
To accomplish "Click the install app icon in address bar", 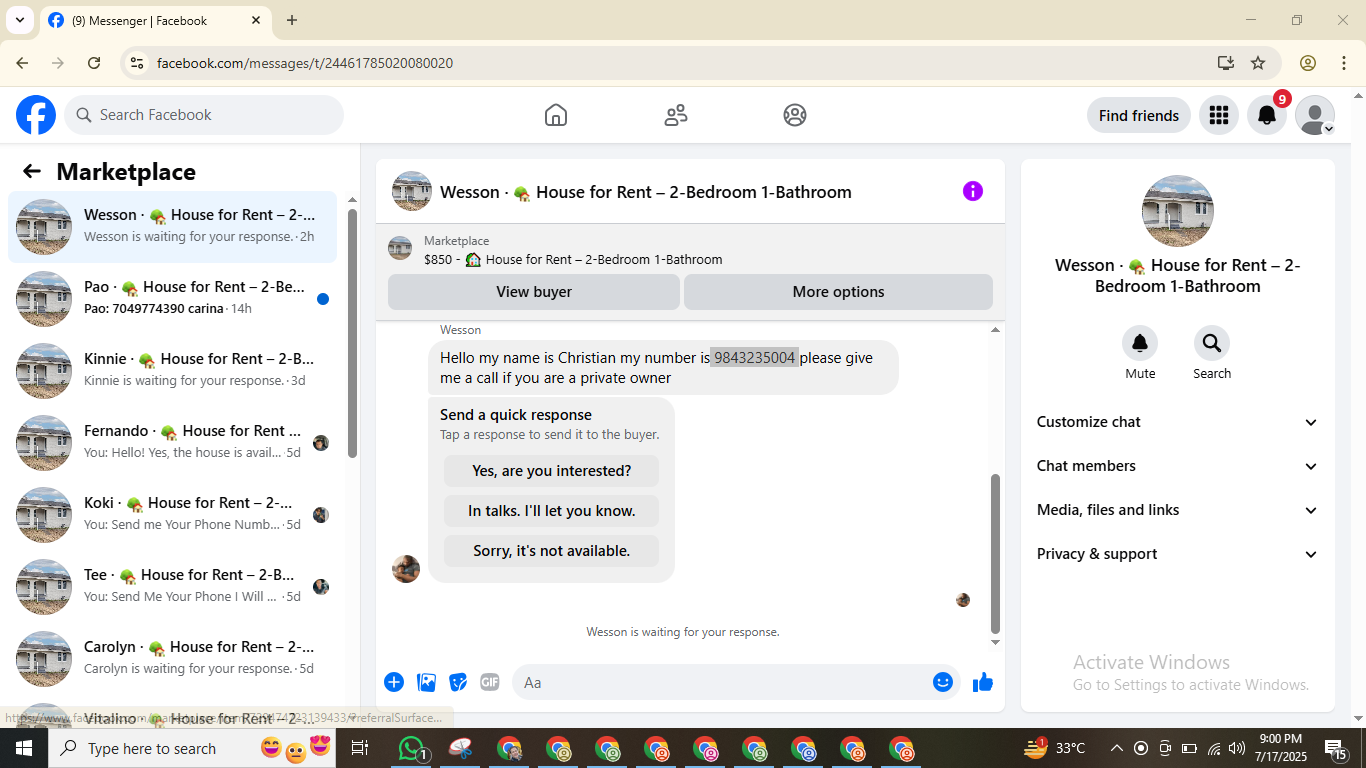I will (x=1226, y=63).
